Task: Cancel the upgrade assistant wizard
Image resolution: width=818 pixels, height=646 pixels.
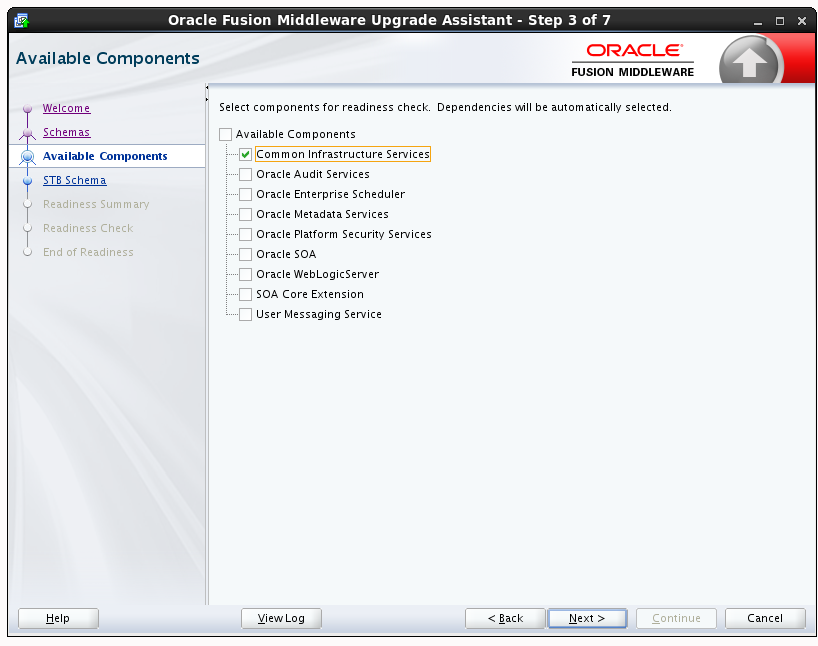Action: pos(765,618)
